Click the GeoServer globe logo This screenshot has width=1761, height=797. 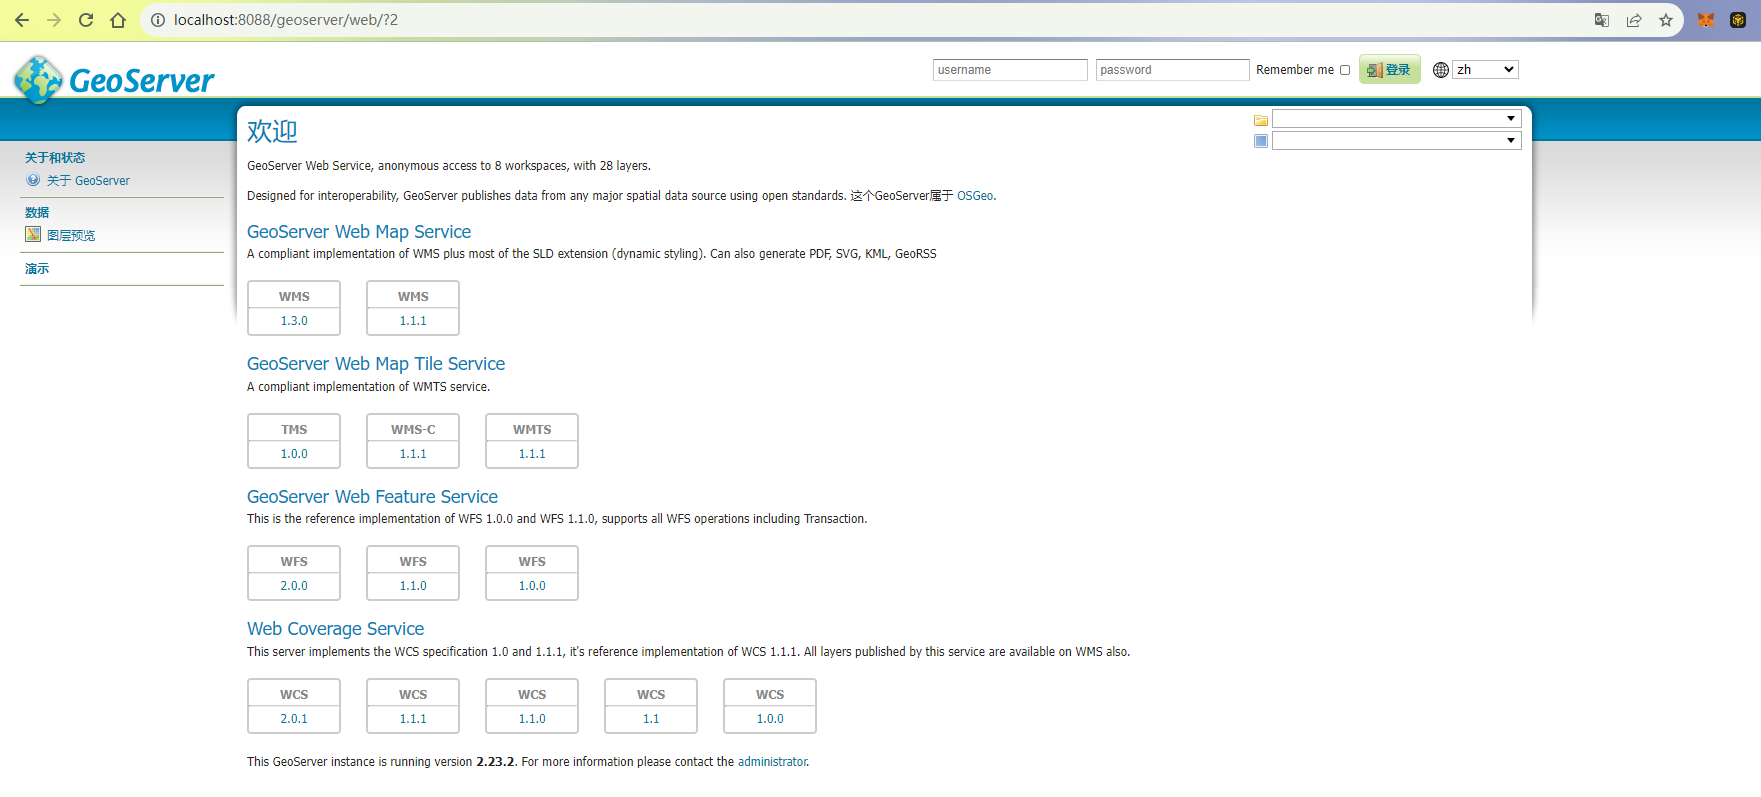click(39, 79)
